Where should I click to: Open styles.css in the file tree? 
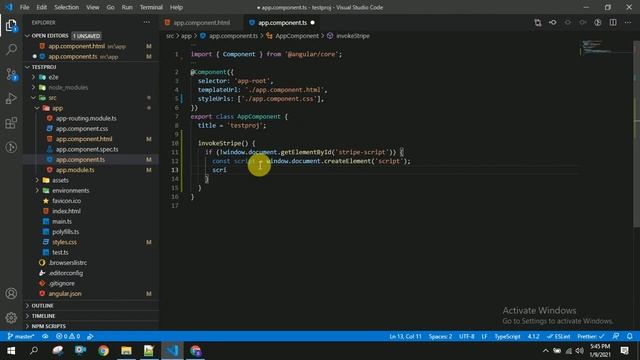(x=64, y=242)
